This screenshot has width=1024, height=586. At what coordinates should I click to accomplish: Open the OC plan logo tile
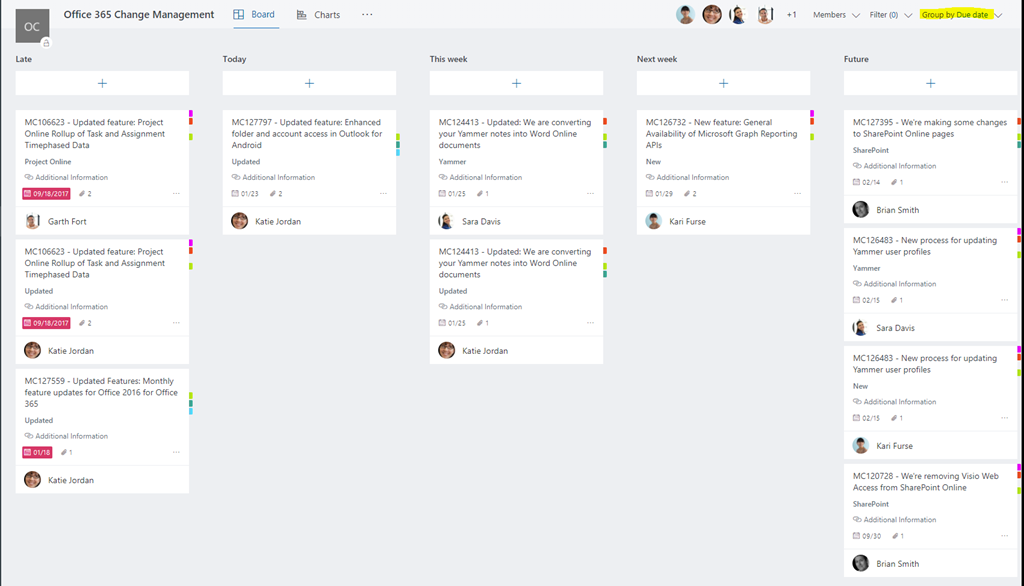click(x=32, y=26)
